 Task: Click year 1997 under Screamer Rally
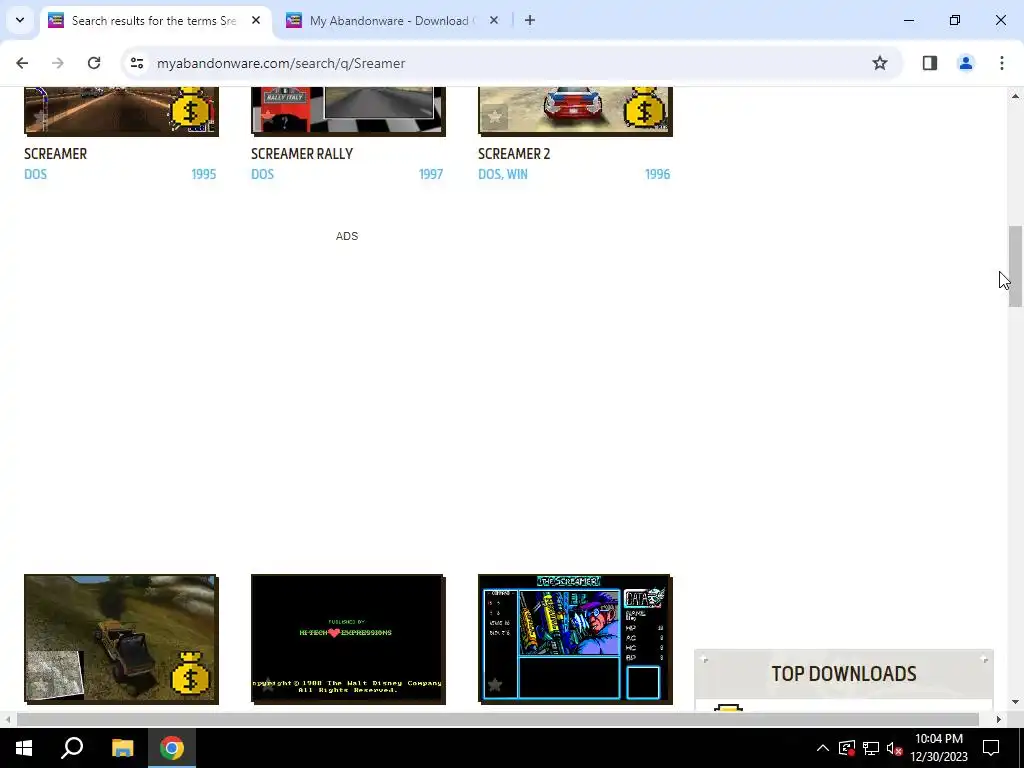[x=431, y=174]
